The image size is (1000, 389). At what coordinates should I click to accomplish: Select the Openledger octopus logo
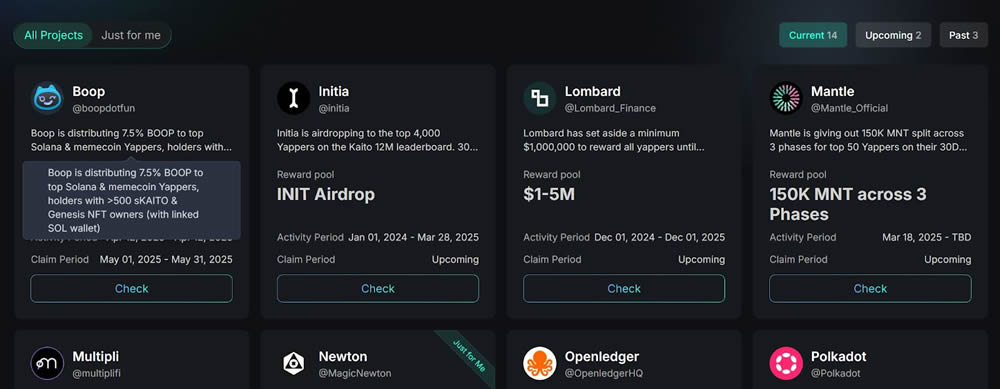540,363
